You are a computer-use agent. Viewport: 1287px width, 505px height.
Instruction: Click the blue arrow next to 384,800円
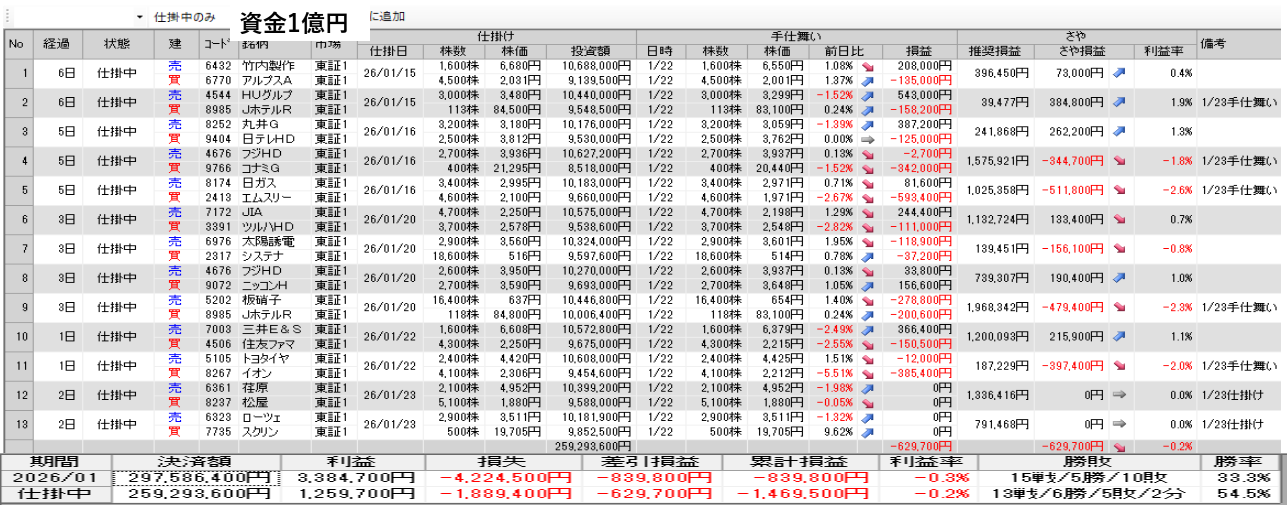coord(1119,102)
